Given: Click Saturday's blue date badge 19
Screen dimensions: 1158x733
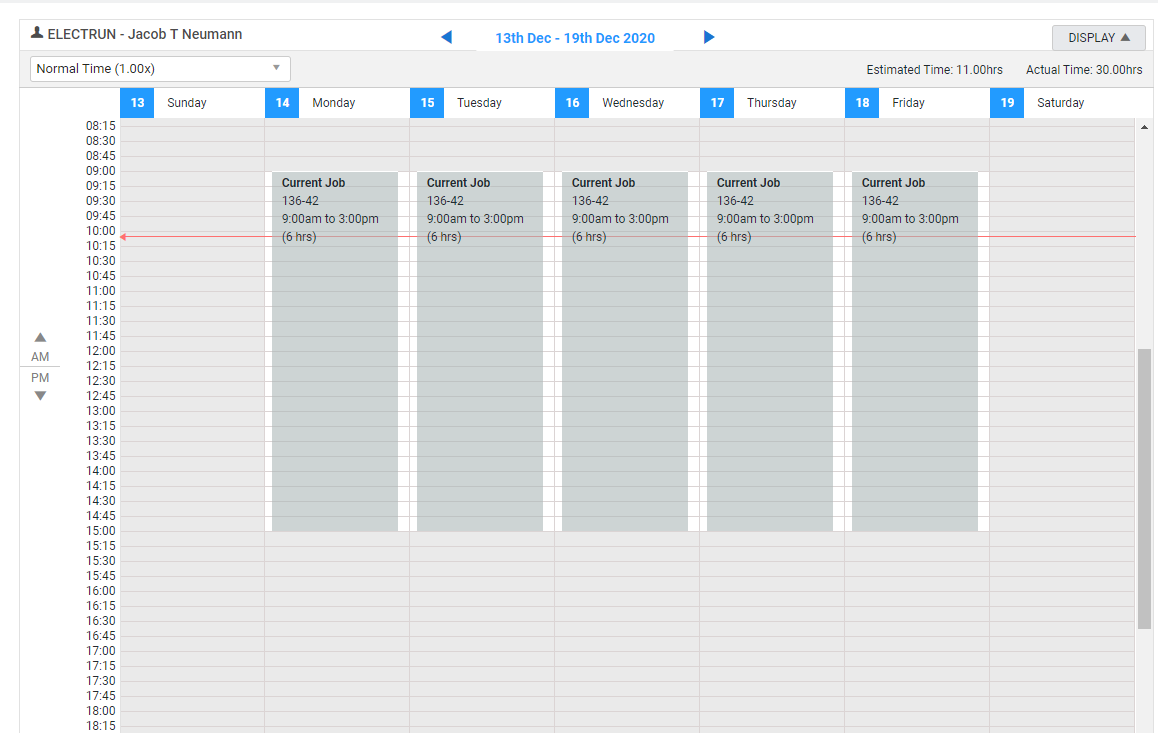Looking at the screenshot, I should (x=1007, y=102).
